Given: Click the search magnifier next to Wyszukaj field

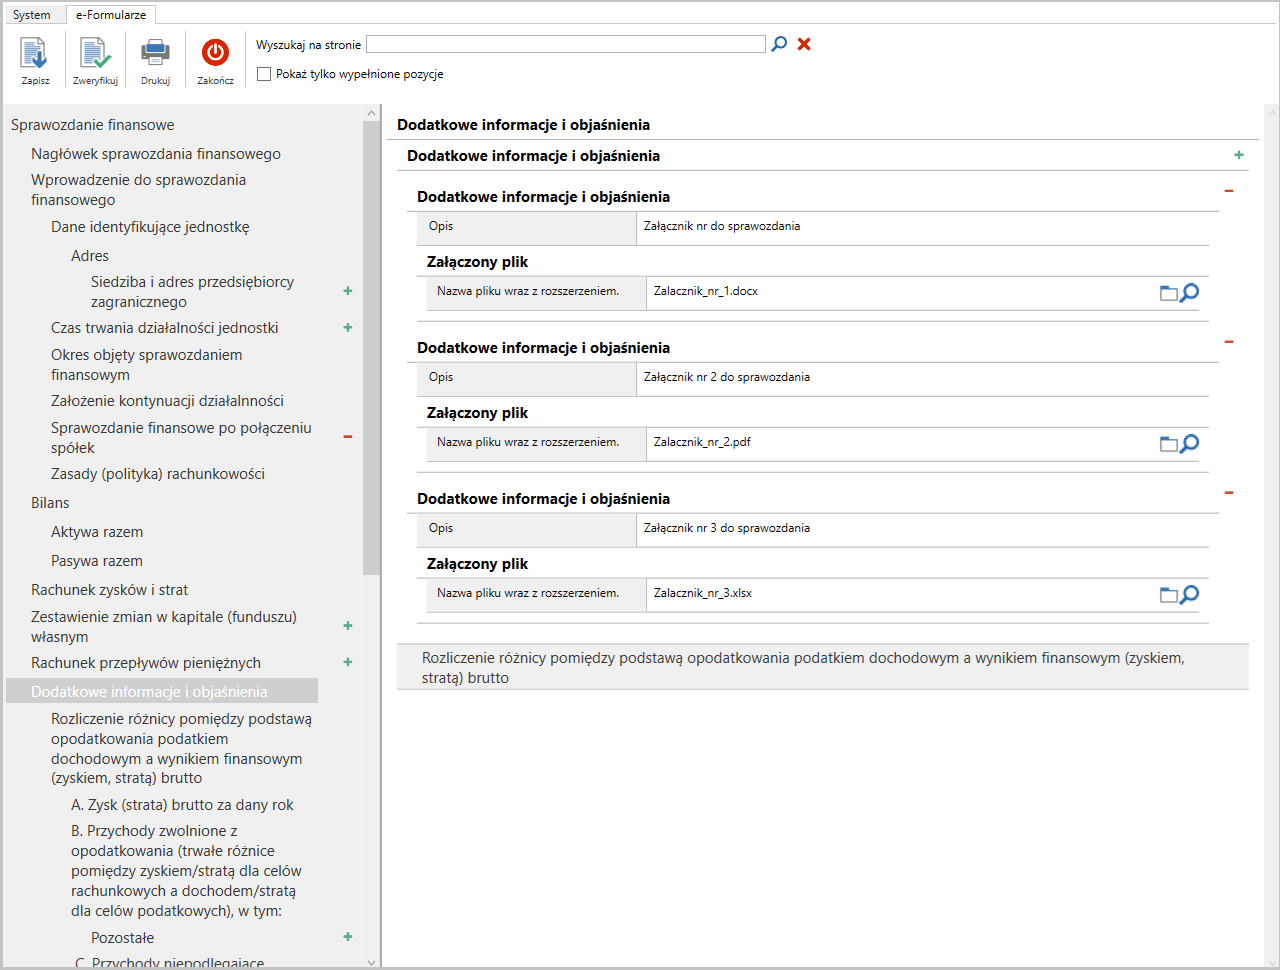Looking at the screenshot, I should [779, 43].
